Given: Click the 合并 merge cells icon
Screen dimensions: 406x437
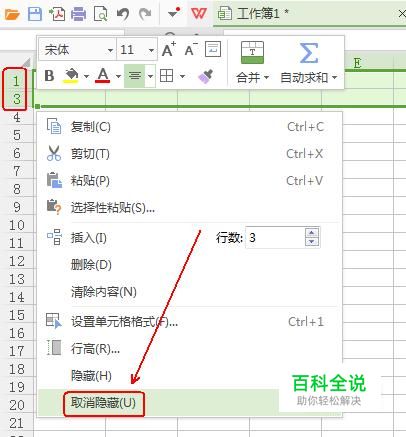Looking at the screenshot, I should tap(252, 53).
